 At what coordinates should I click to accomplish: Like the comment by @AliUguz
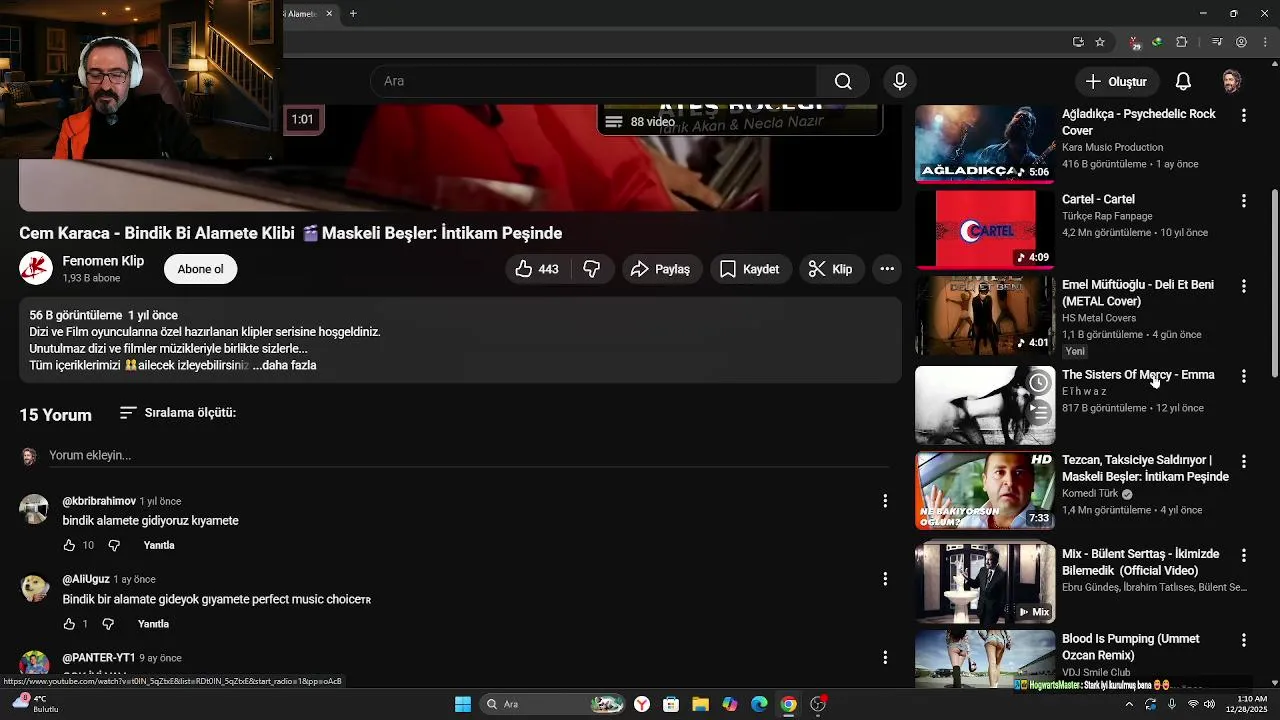coord(69,624)
